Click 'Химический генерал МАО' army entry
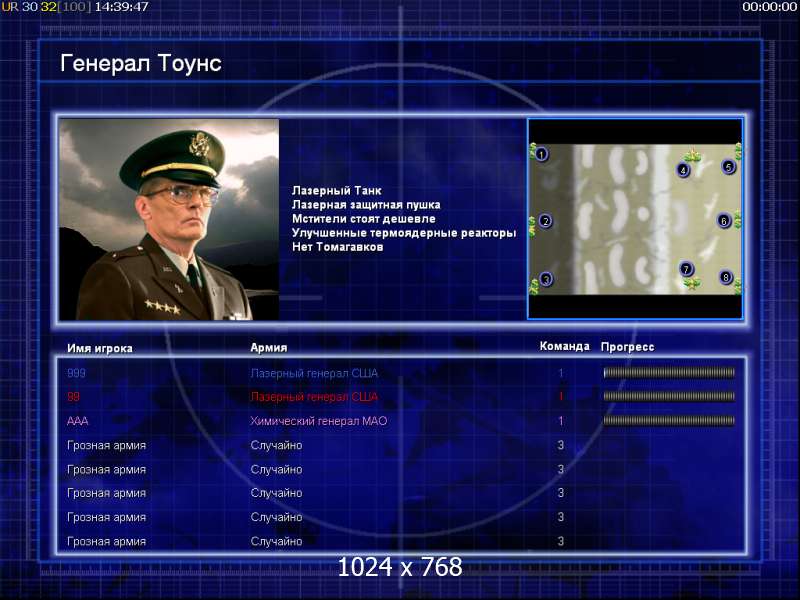 (319, 421)
